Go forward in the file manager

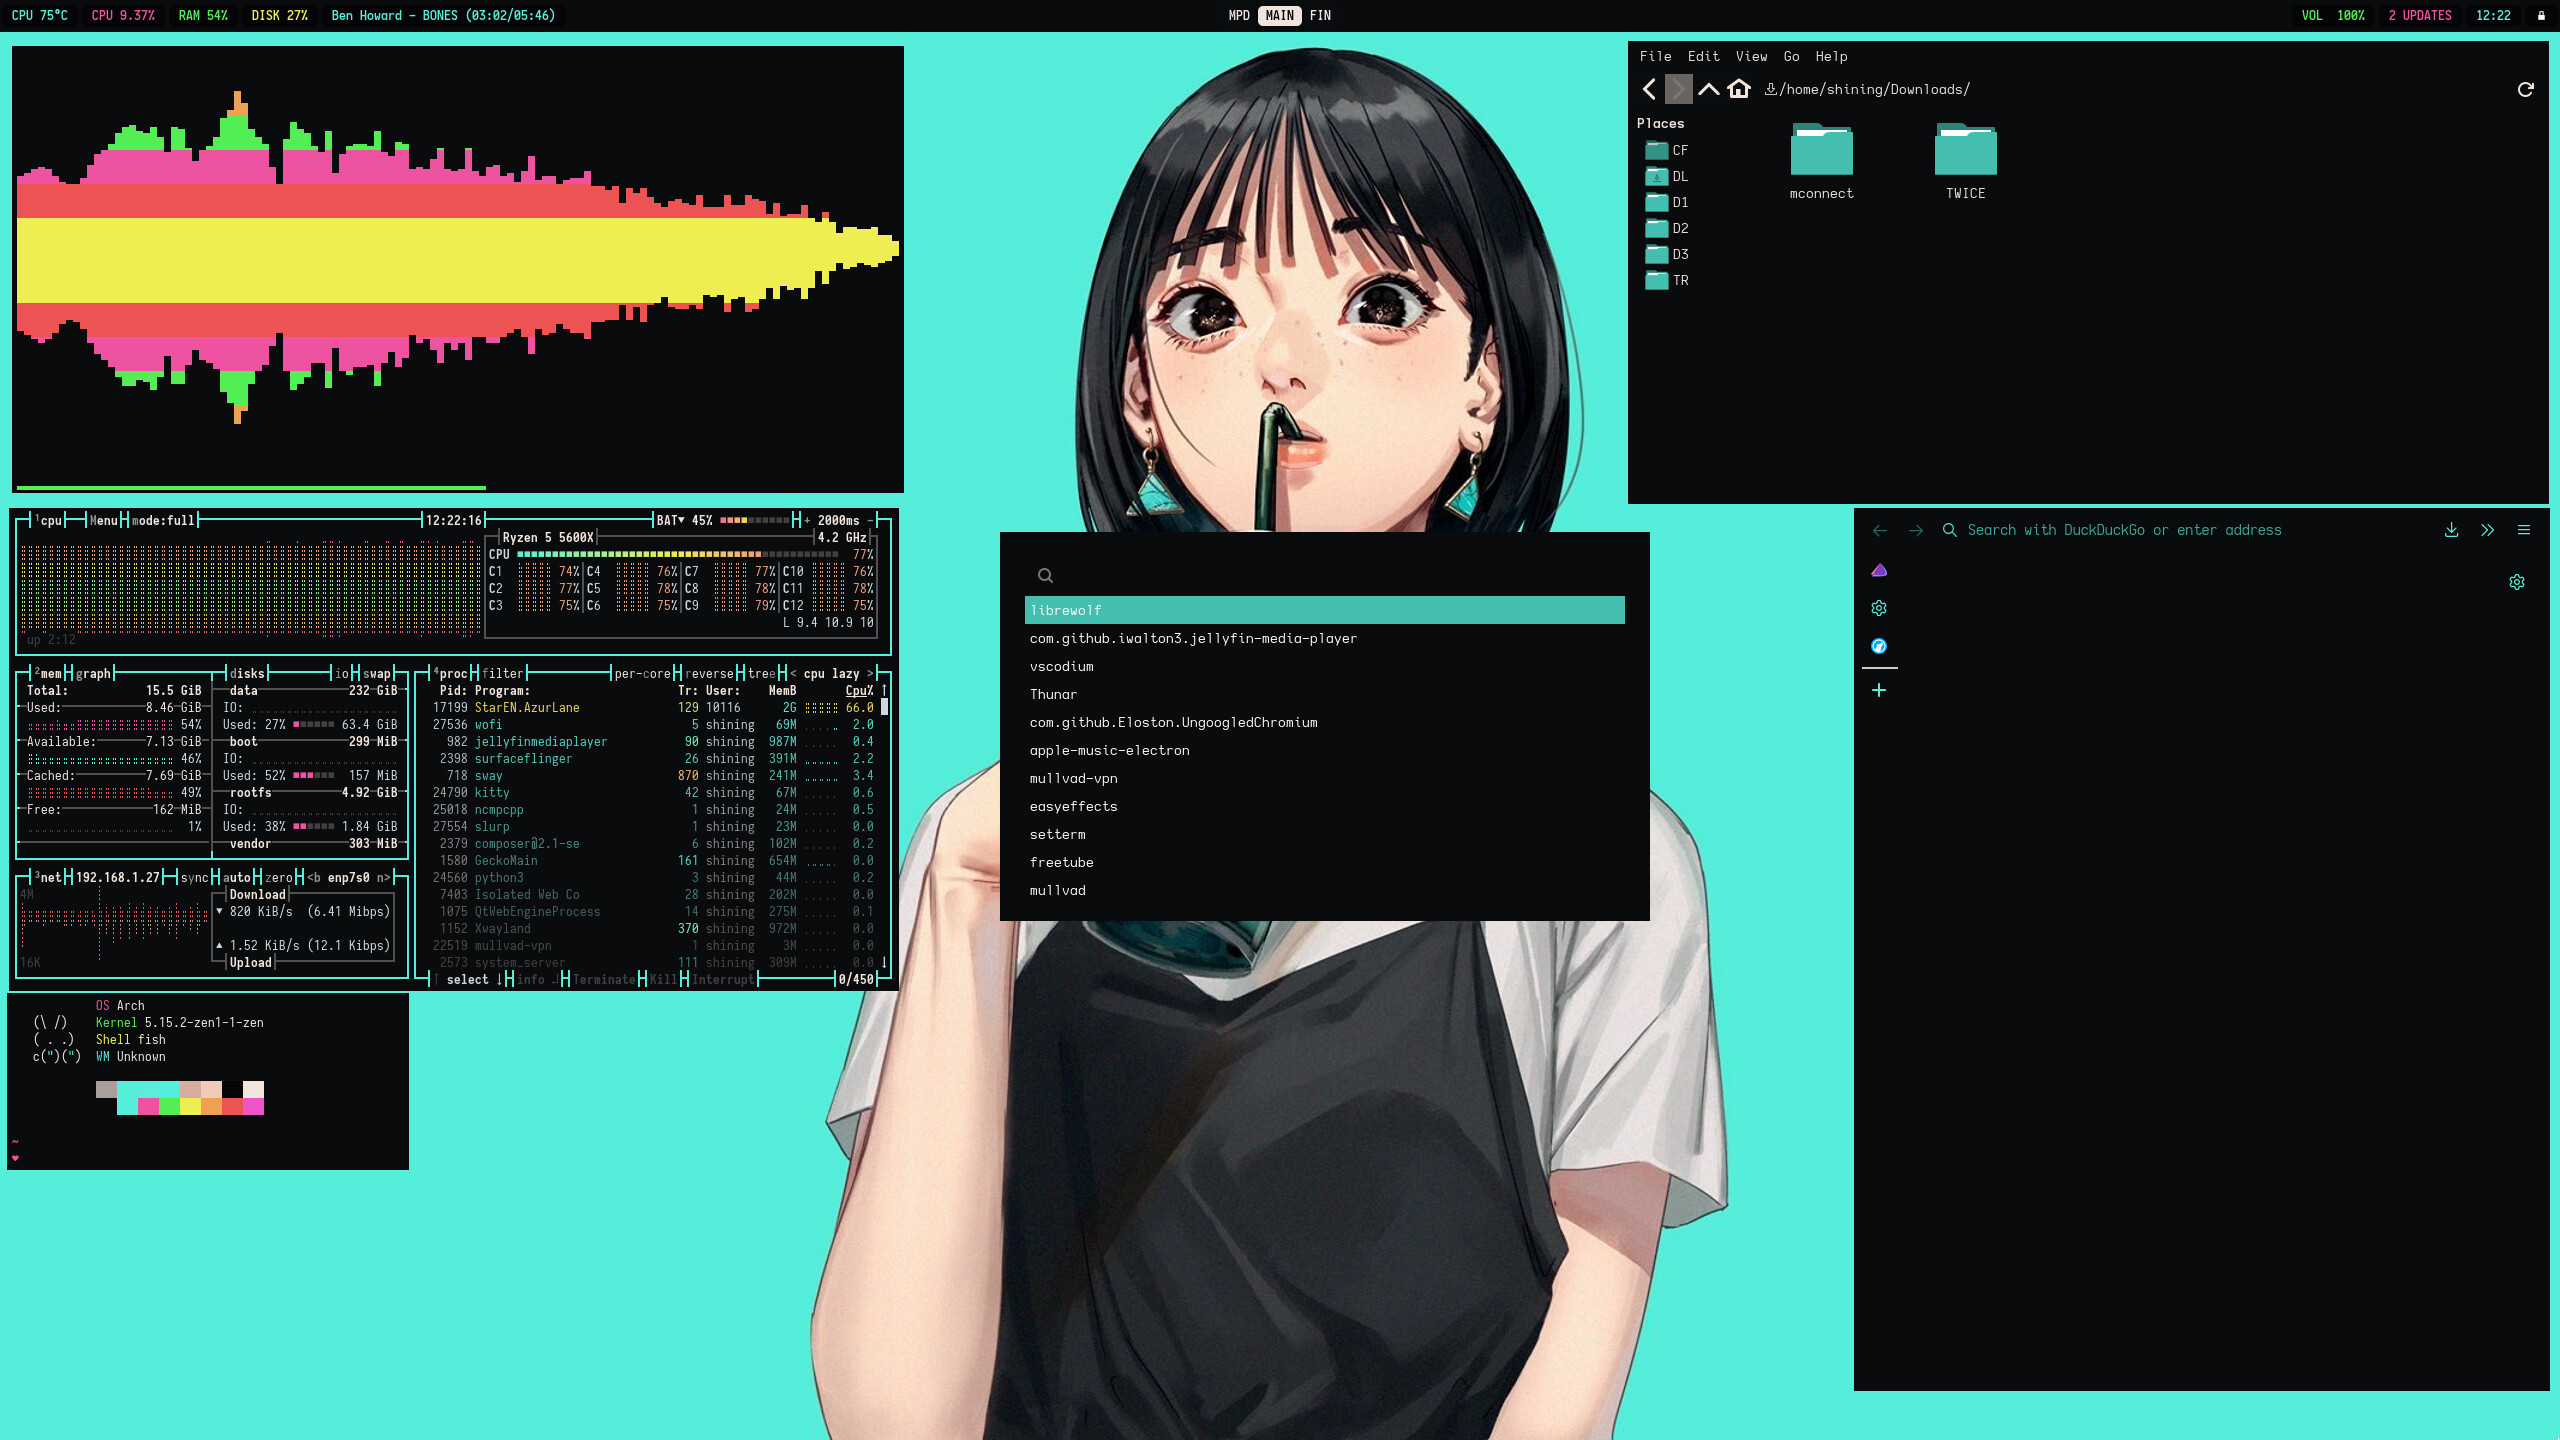pyautogui.click(x=1679, y=89)
